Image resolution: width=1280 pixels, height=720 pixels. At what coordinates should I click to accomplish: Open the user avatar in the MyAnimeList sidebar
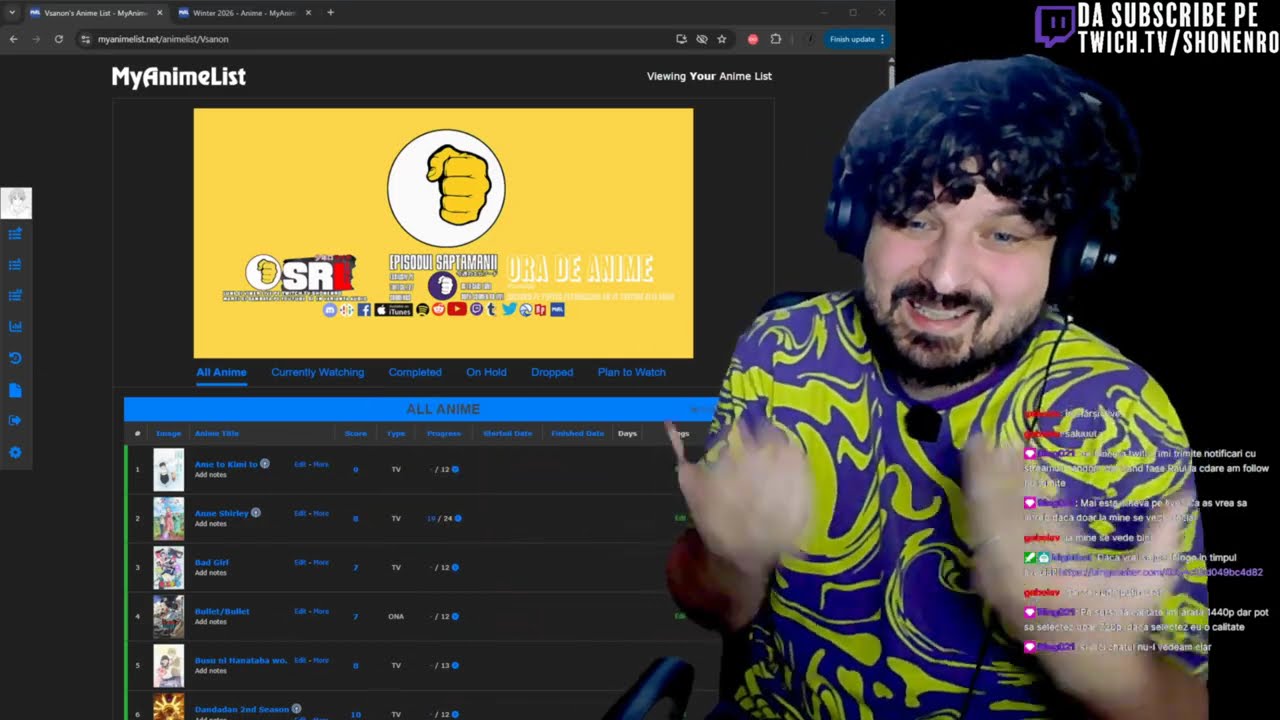16,203
